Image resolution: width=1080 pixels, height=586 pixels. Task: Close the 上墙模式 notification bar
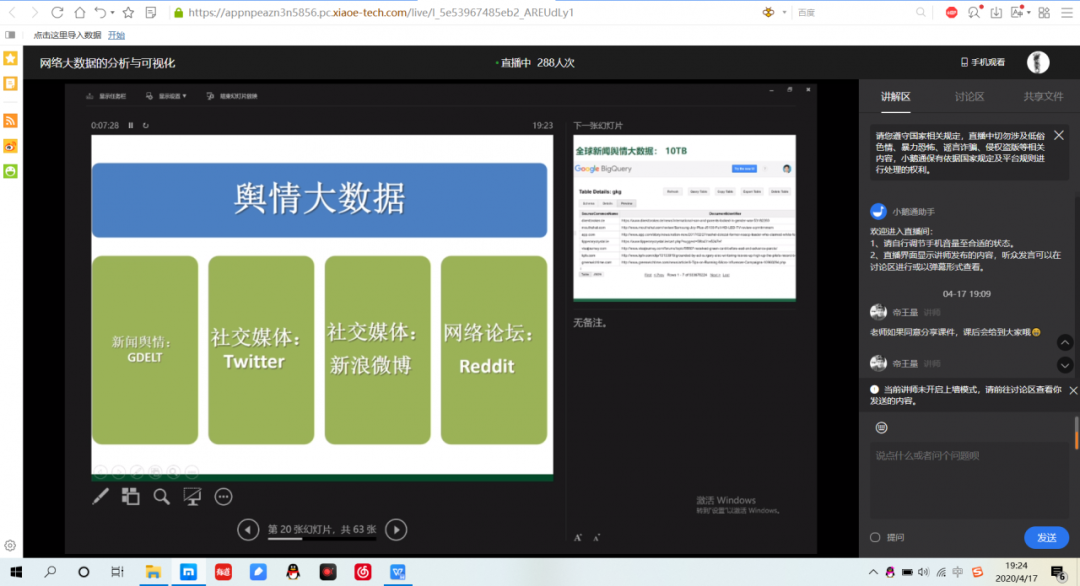coord(1073,390)
